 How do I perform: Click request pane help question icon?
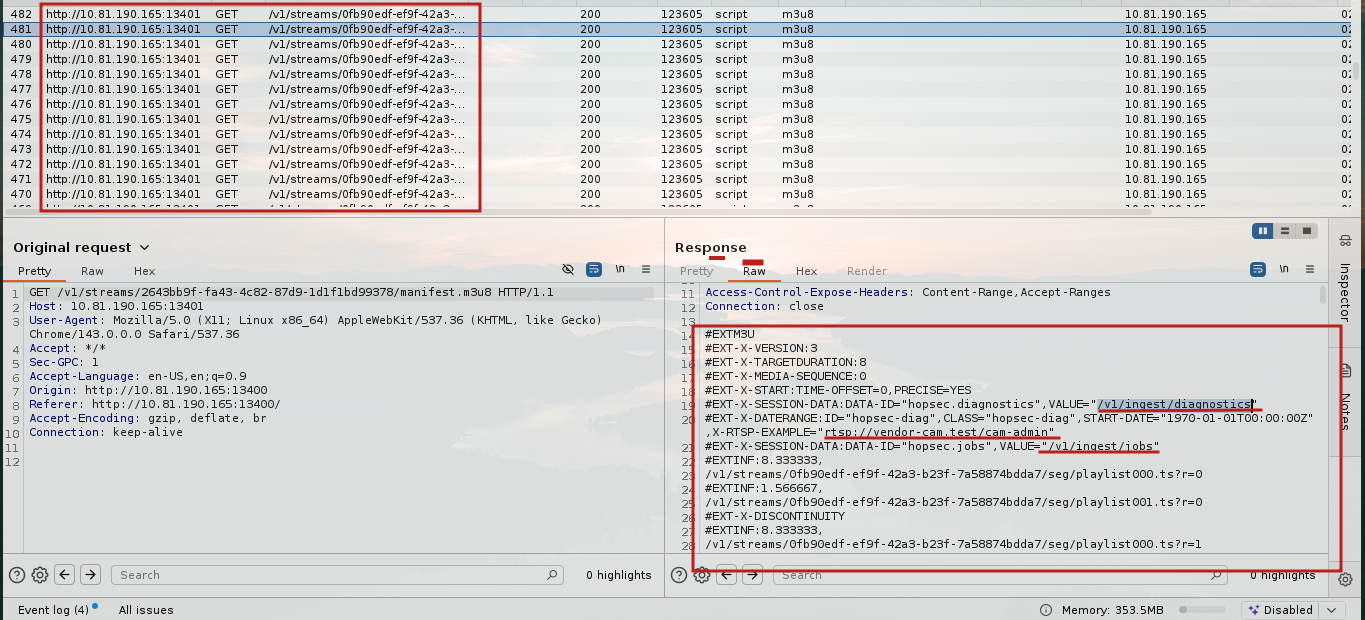click(x=17, y=575)
